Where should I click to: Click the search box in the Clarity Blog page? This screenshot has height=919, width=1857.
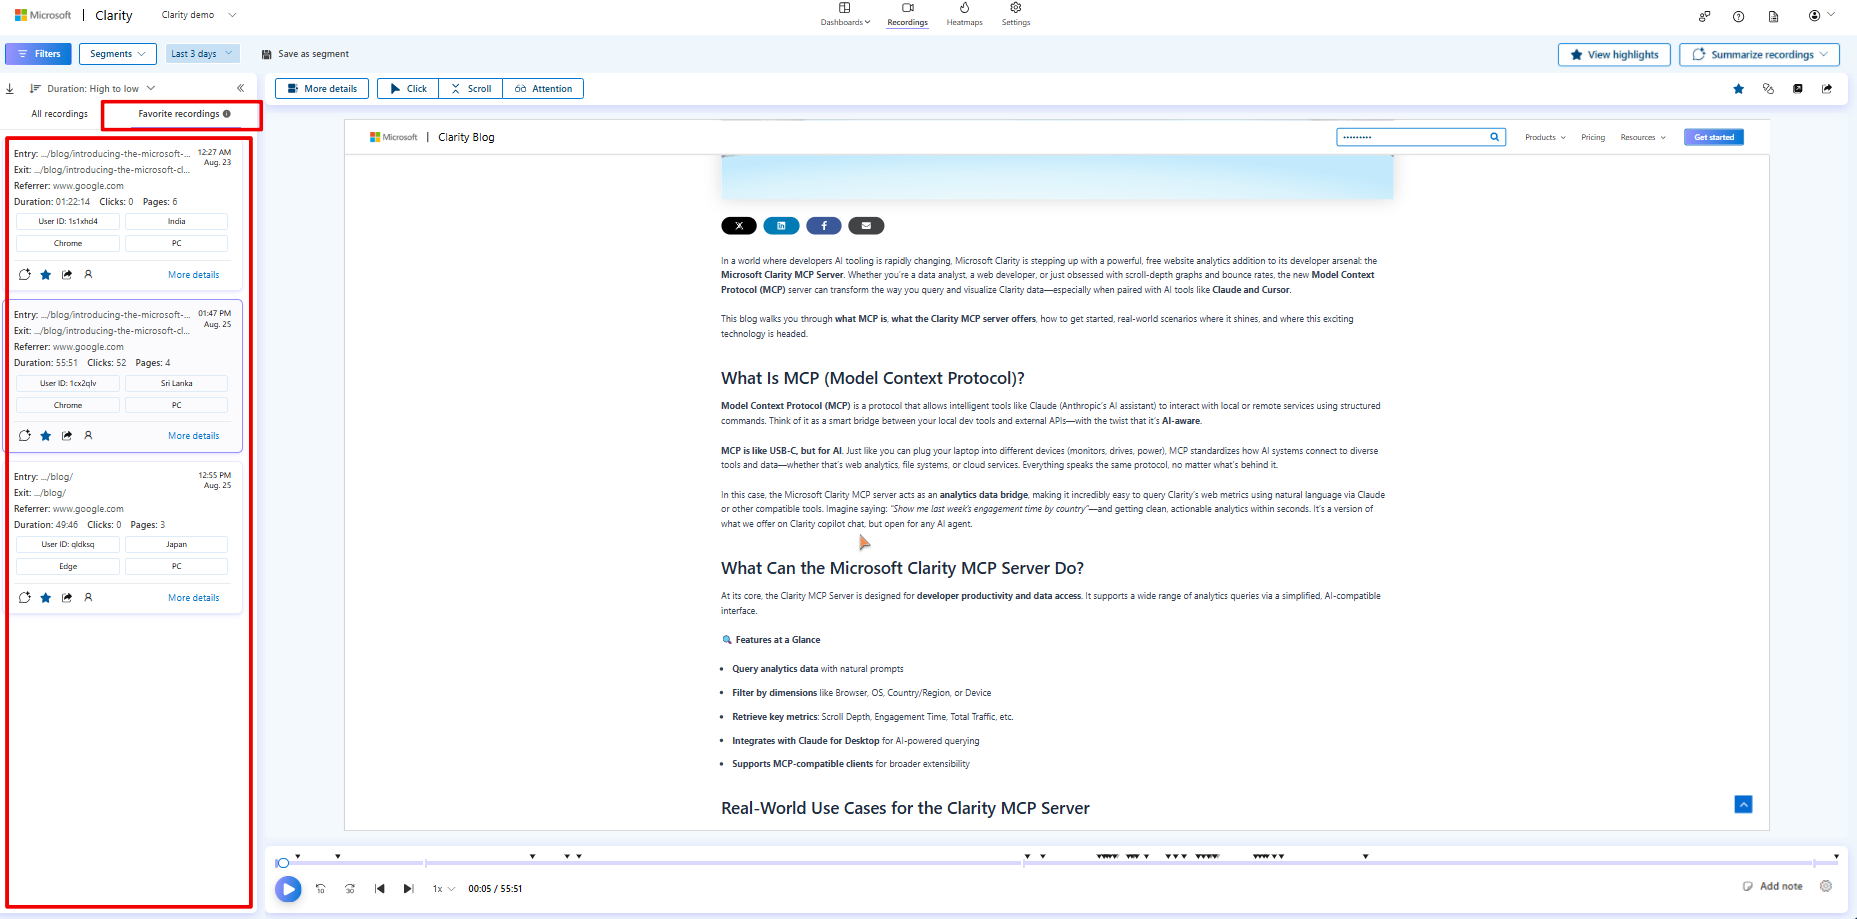[x=1421, y=137]
